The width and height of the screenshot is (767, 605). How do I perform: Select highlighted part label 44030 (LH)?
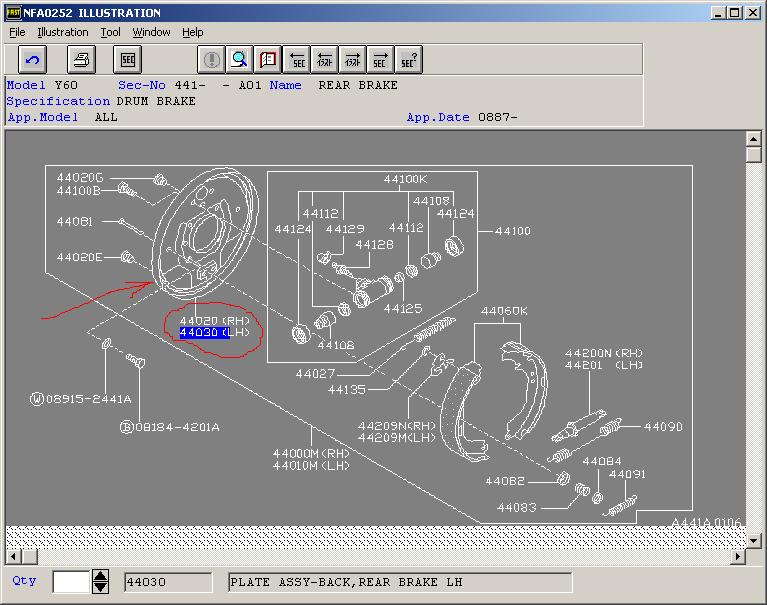215,333
